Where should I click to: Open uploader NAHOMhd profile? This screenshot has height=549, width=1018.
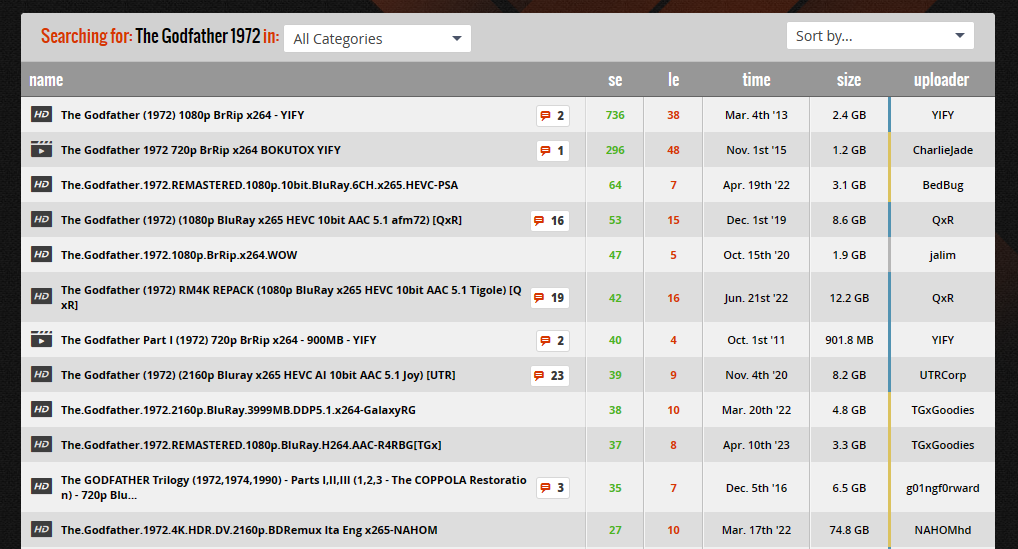tap(943, 530)
